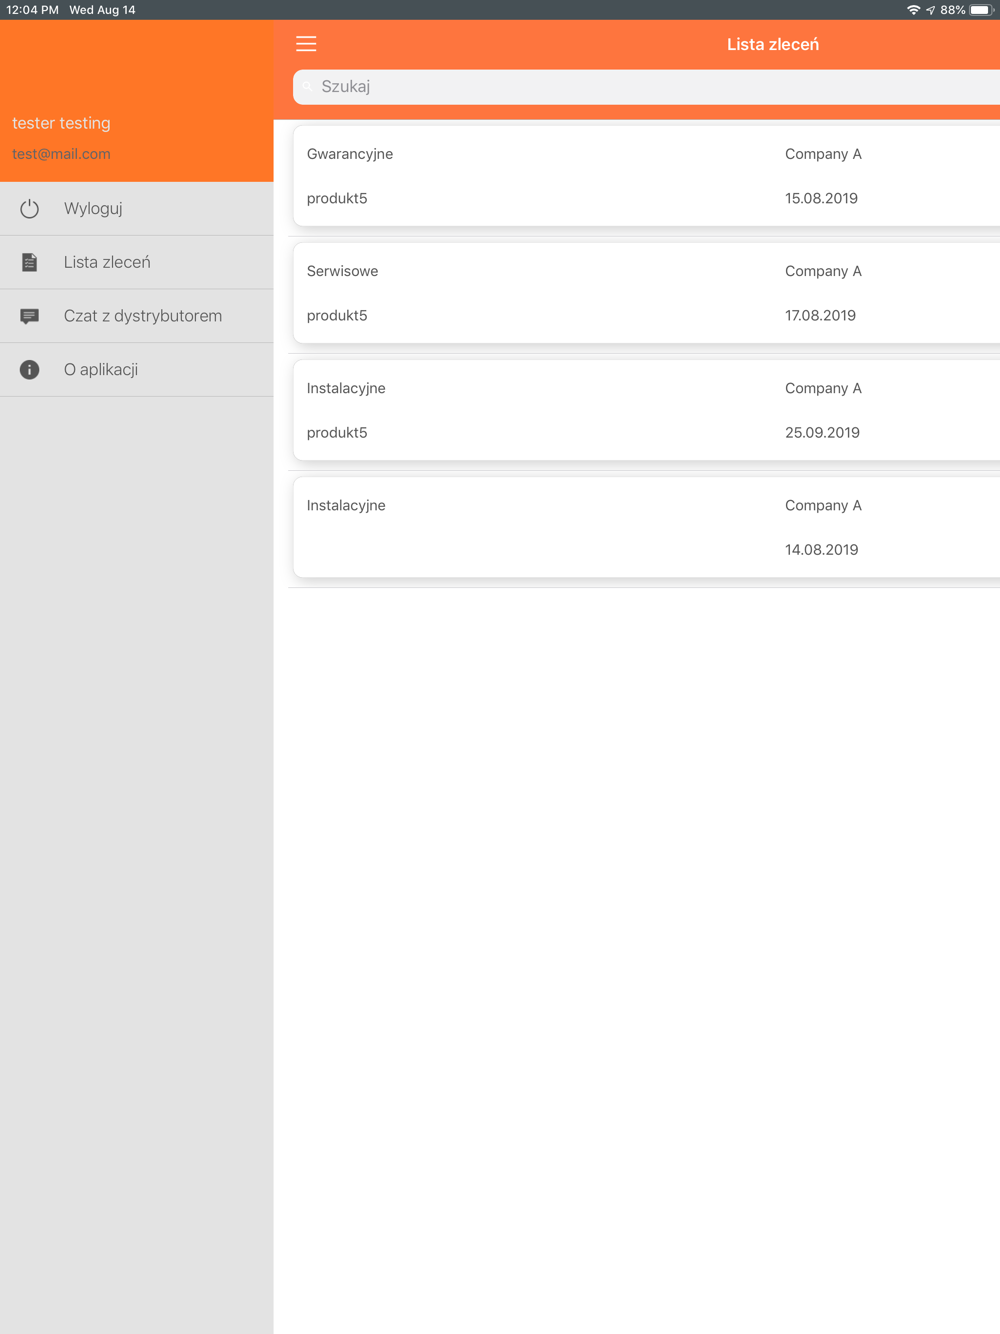Select the order dated 14.08.2019
This screenshot has height=1334, width=1000.
pyautogui.click(x=646, y=527)
